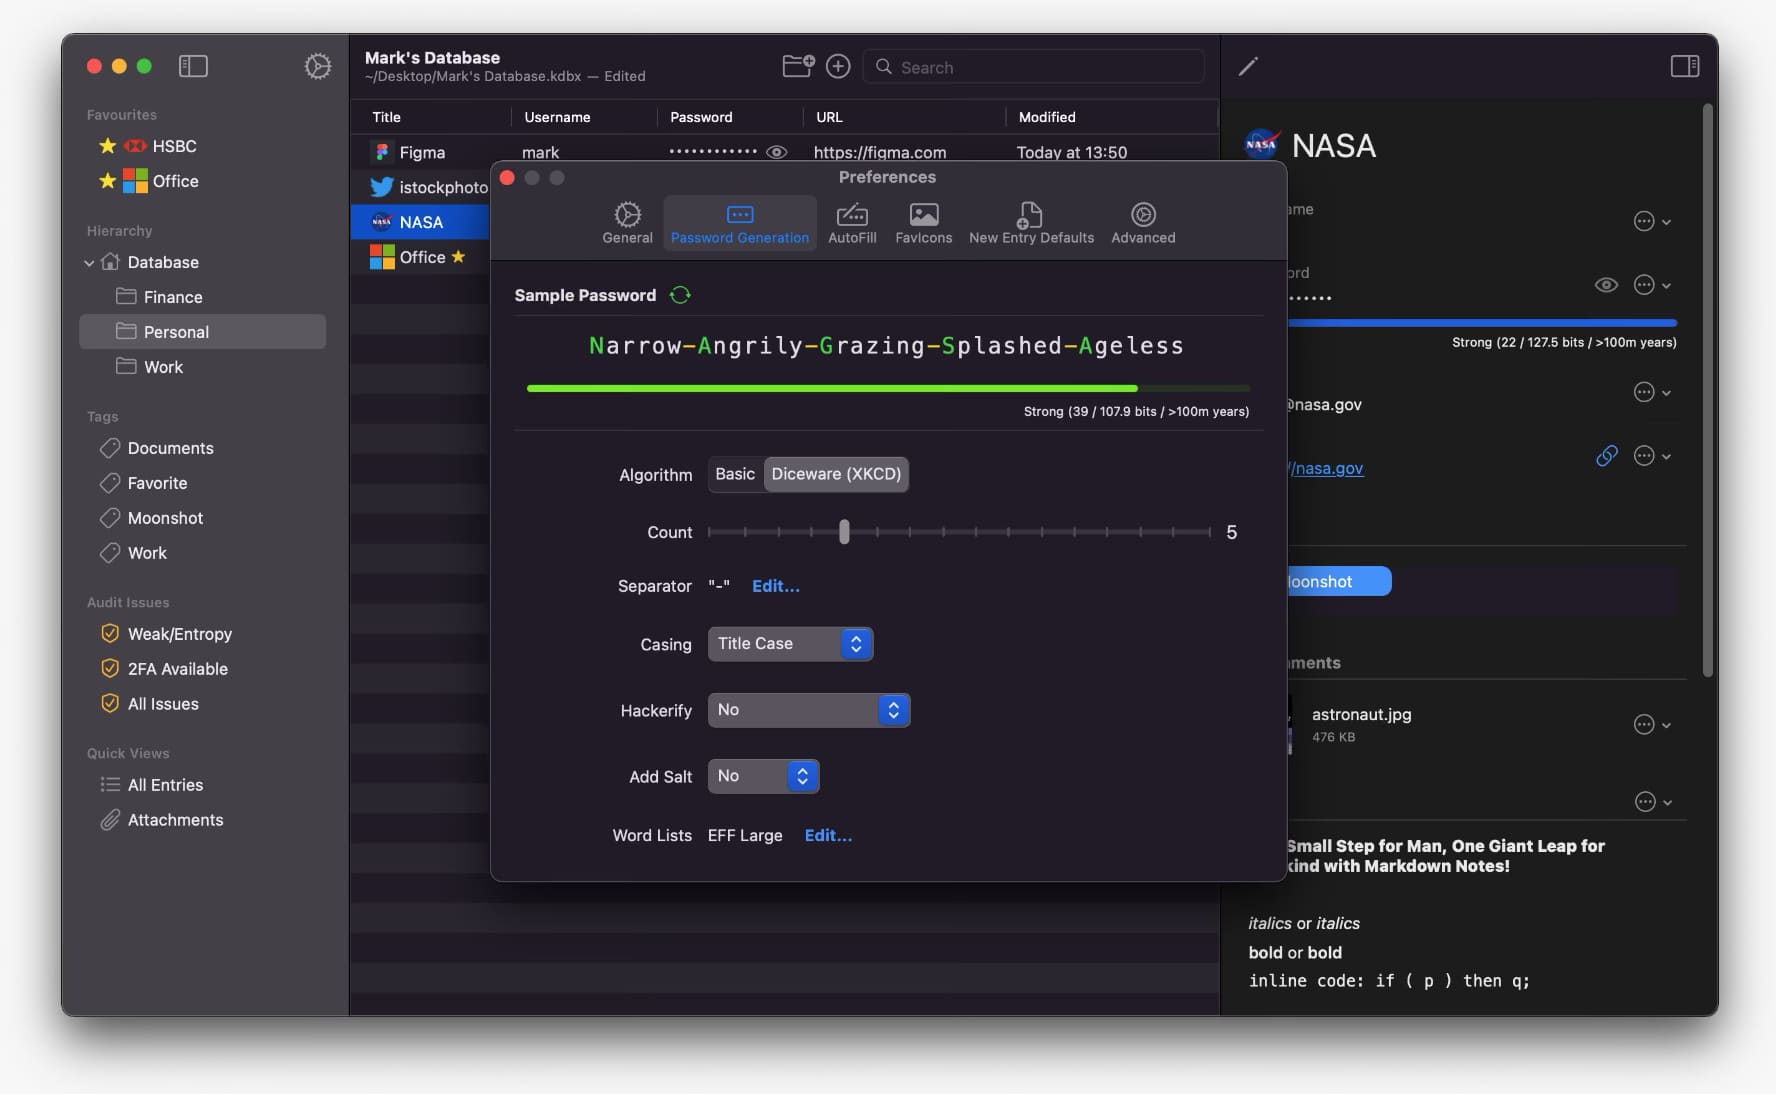Screen dimensions: 1776x1094
Task: Open the Casing dropdown set to Title Case
Action: (790, 644)
